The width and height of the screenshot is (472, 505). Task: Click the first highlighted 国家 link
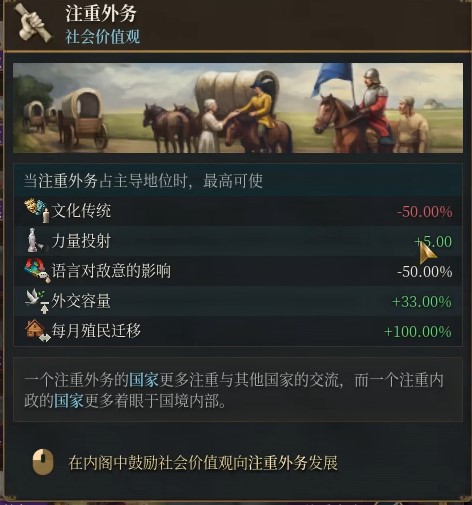tap(144, 380)
